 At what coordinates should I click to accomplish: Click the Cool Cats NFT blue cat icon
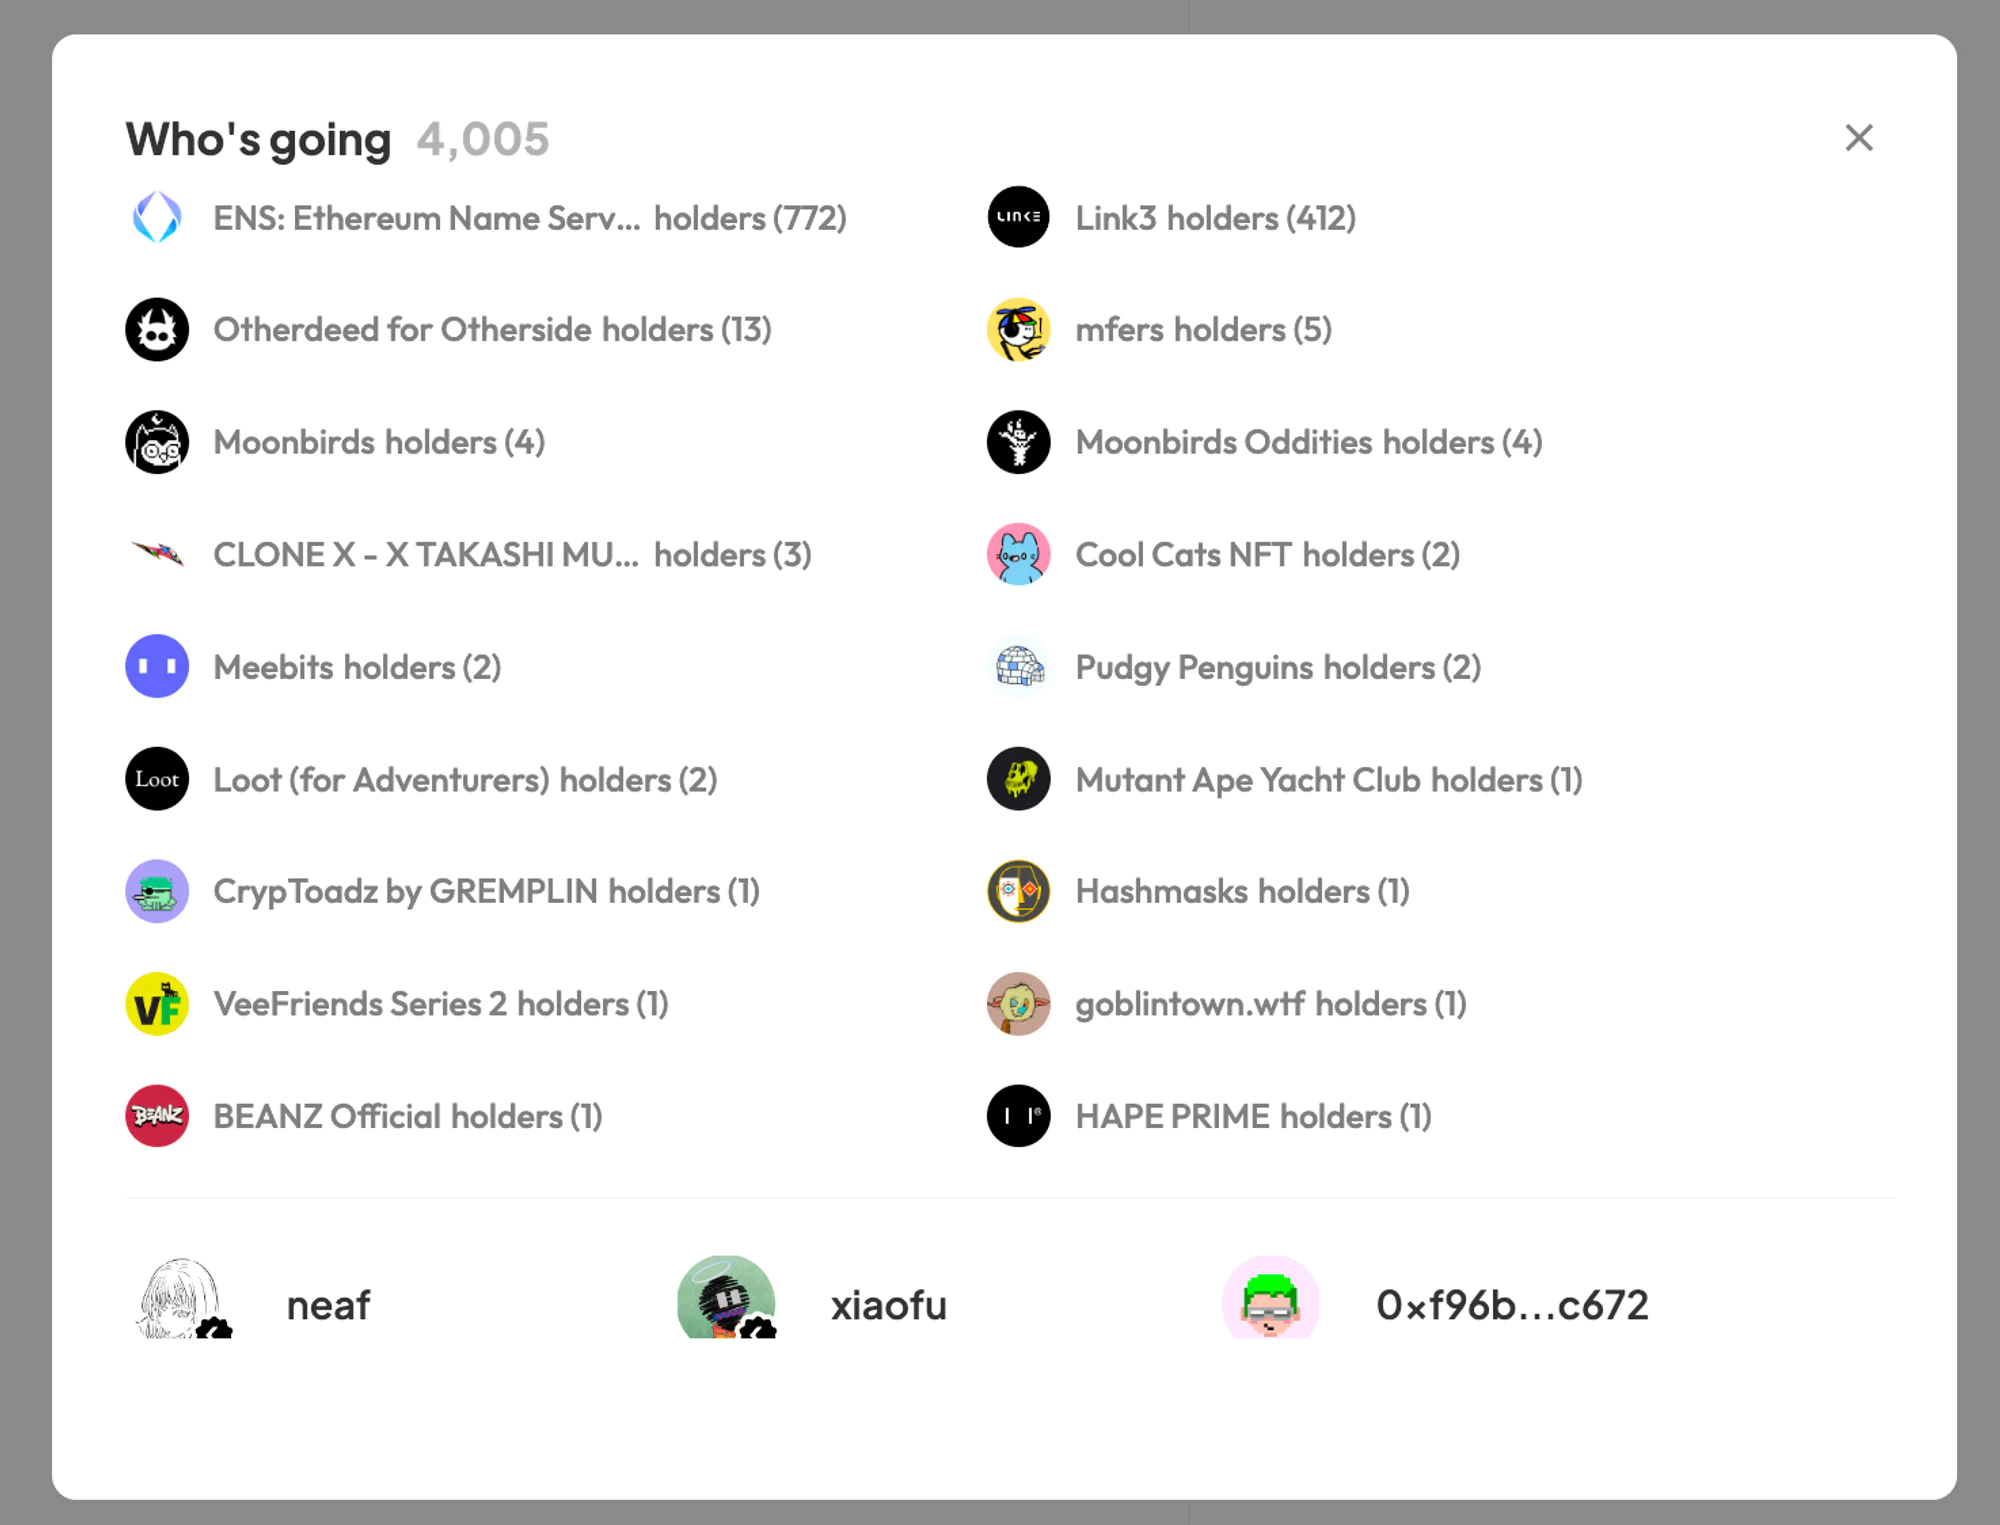(x=1018, y=554)
